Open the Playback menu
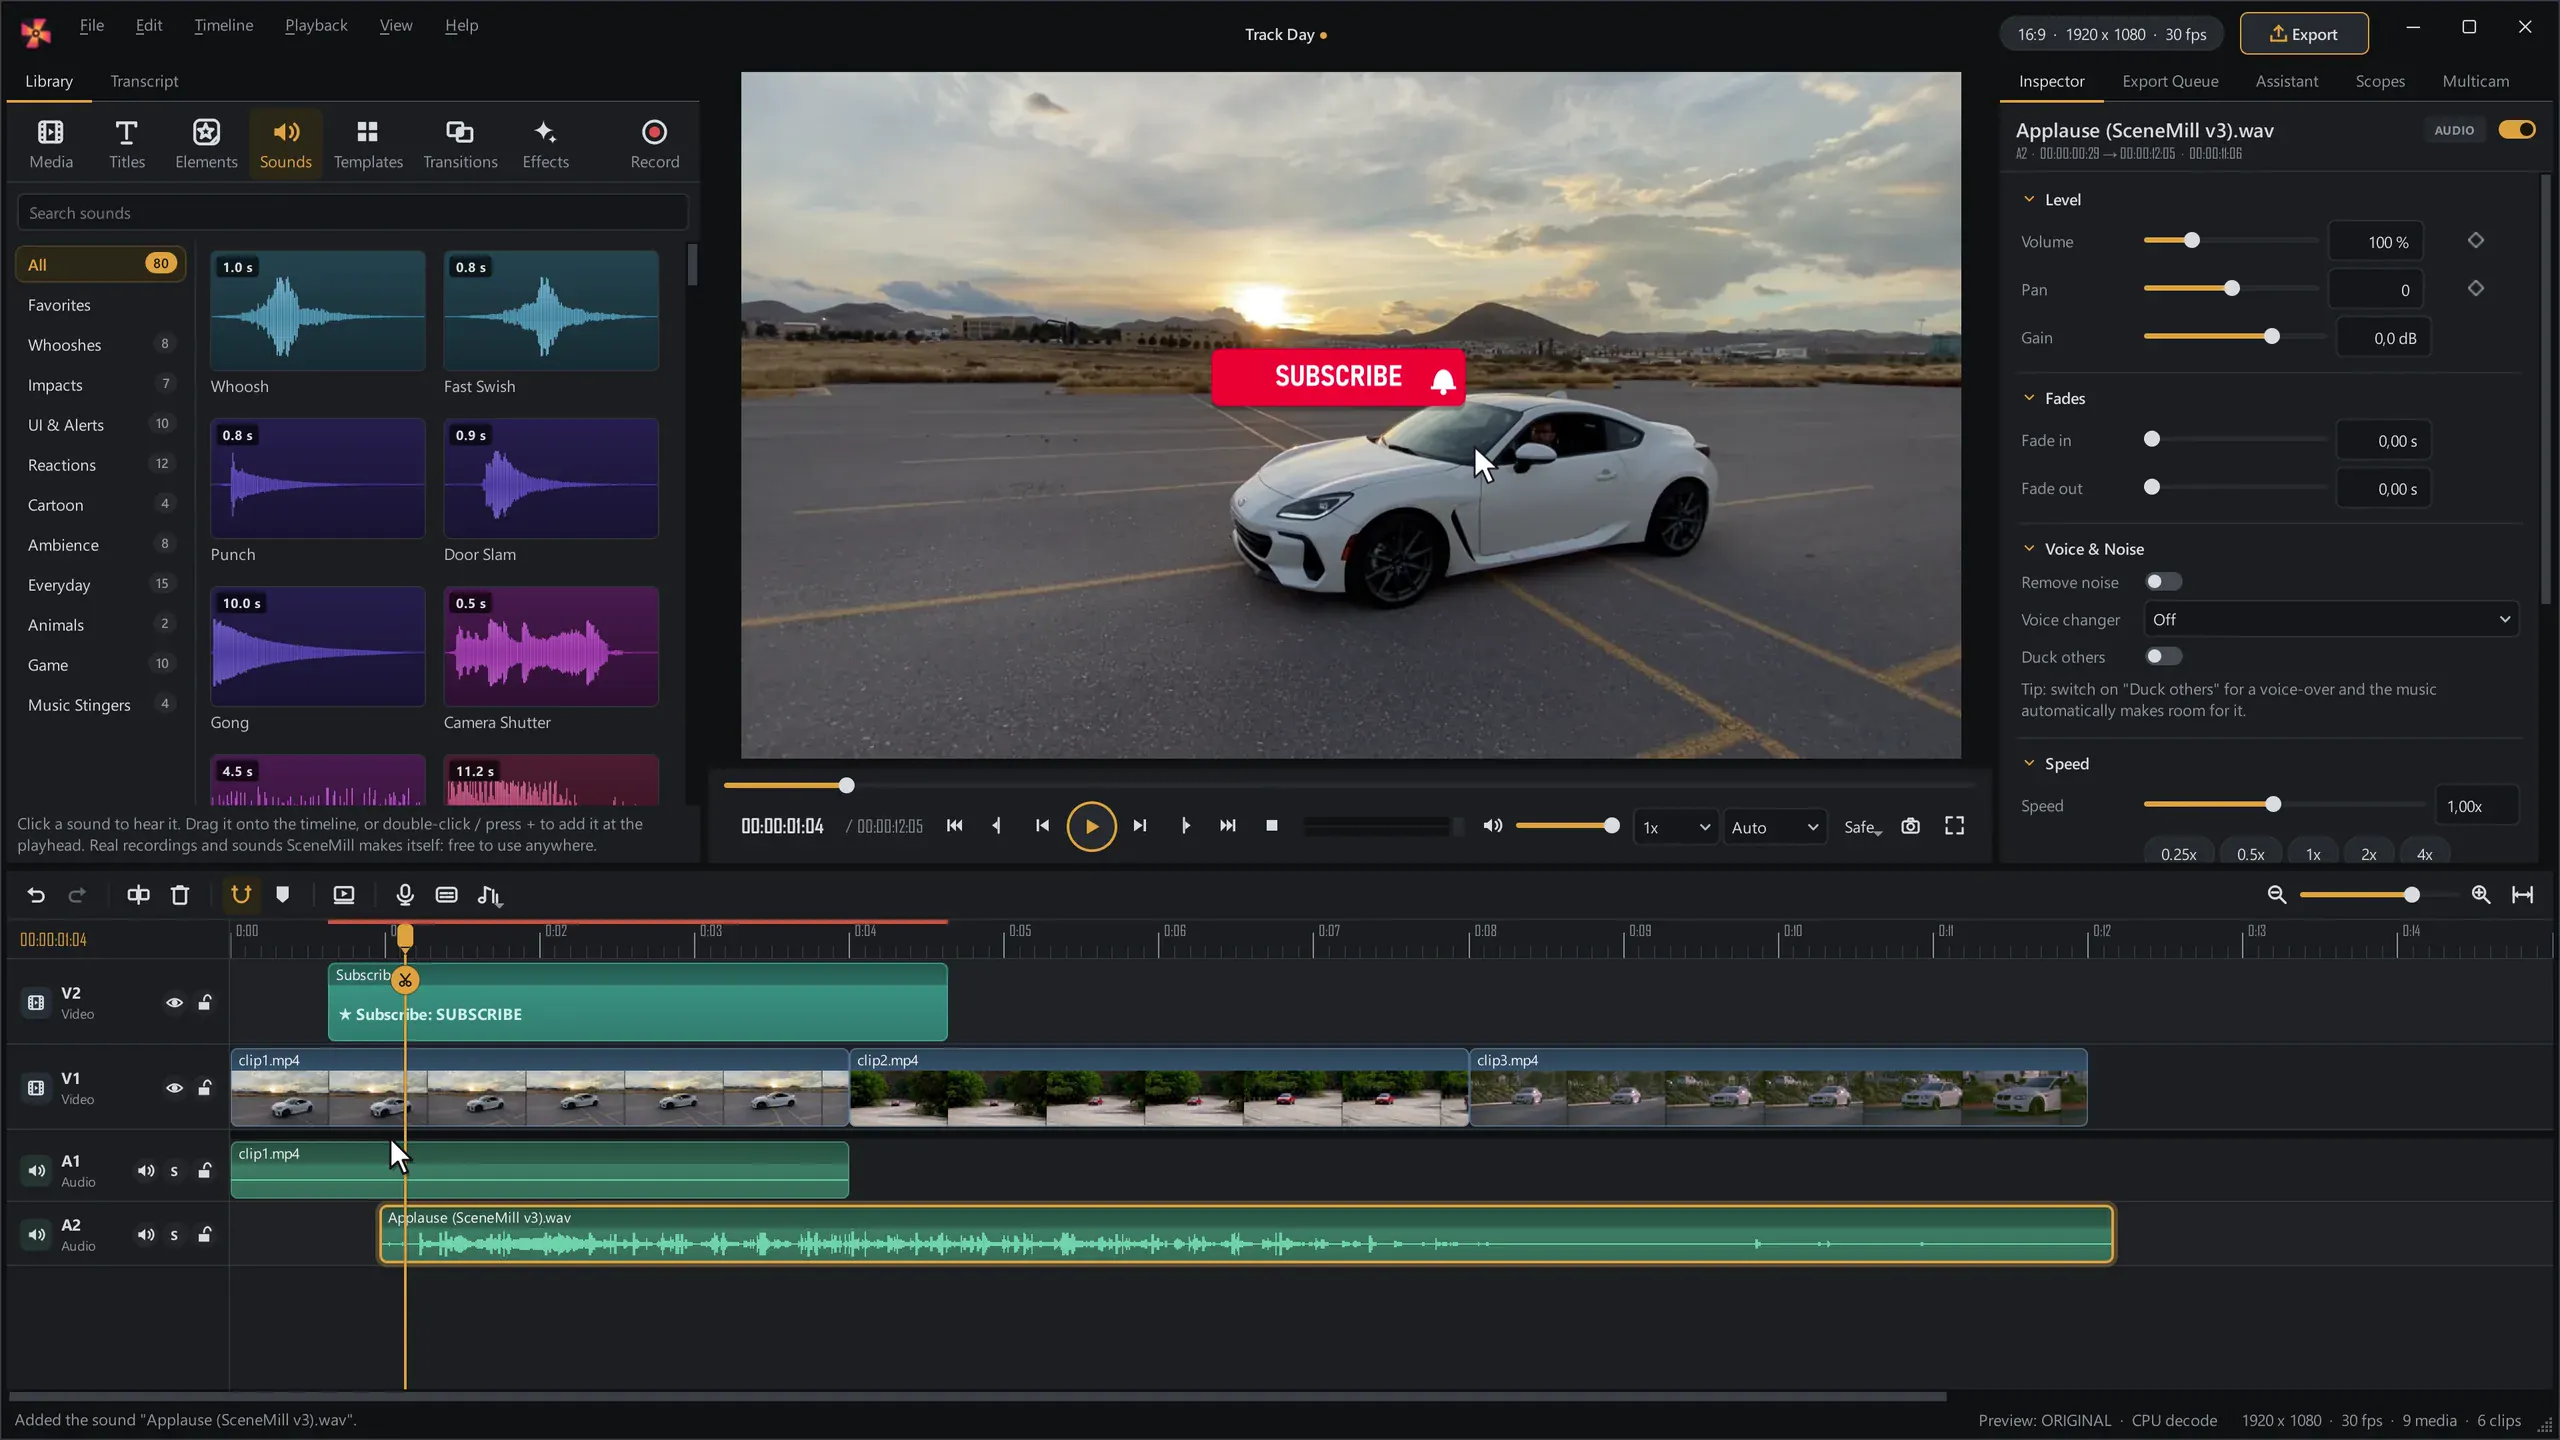The height and width of the screenshot is (1440, 2560). (x=316, y=25)
